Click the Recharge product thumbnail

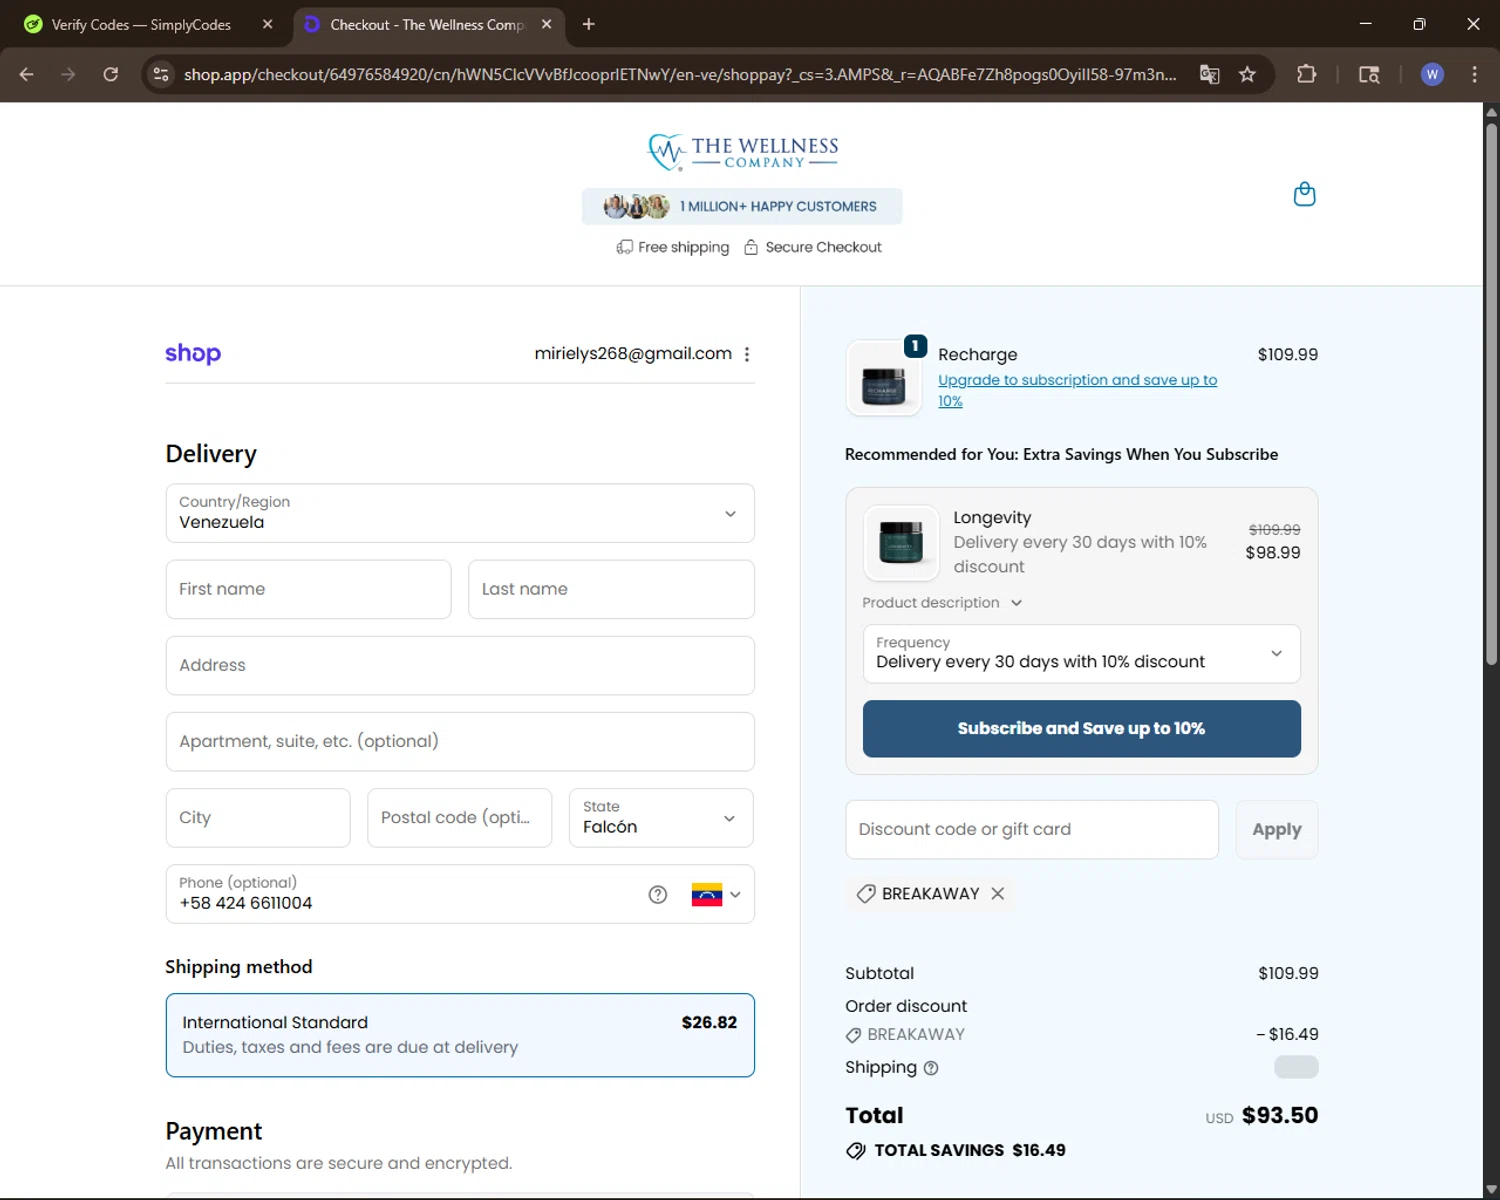click(884, 379)
